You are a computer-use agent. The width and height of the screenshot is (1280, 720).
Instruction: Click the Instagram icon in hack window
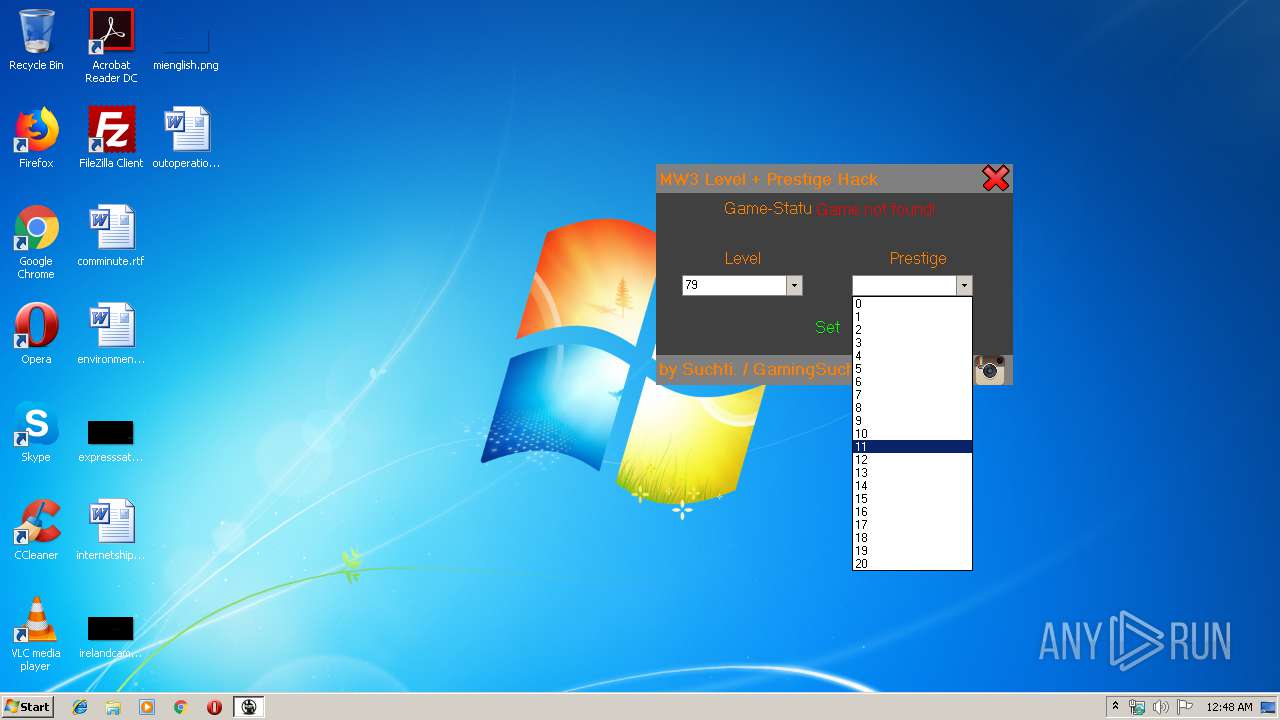(x=990, y=370)
